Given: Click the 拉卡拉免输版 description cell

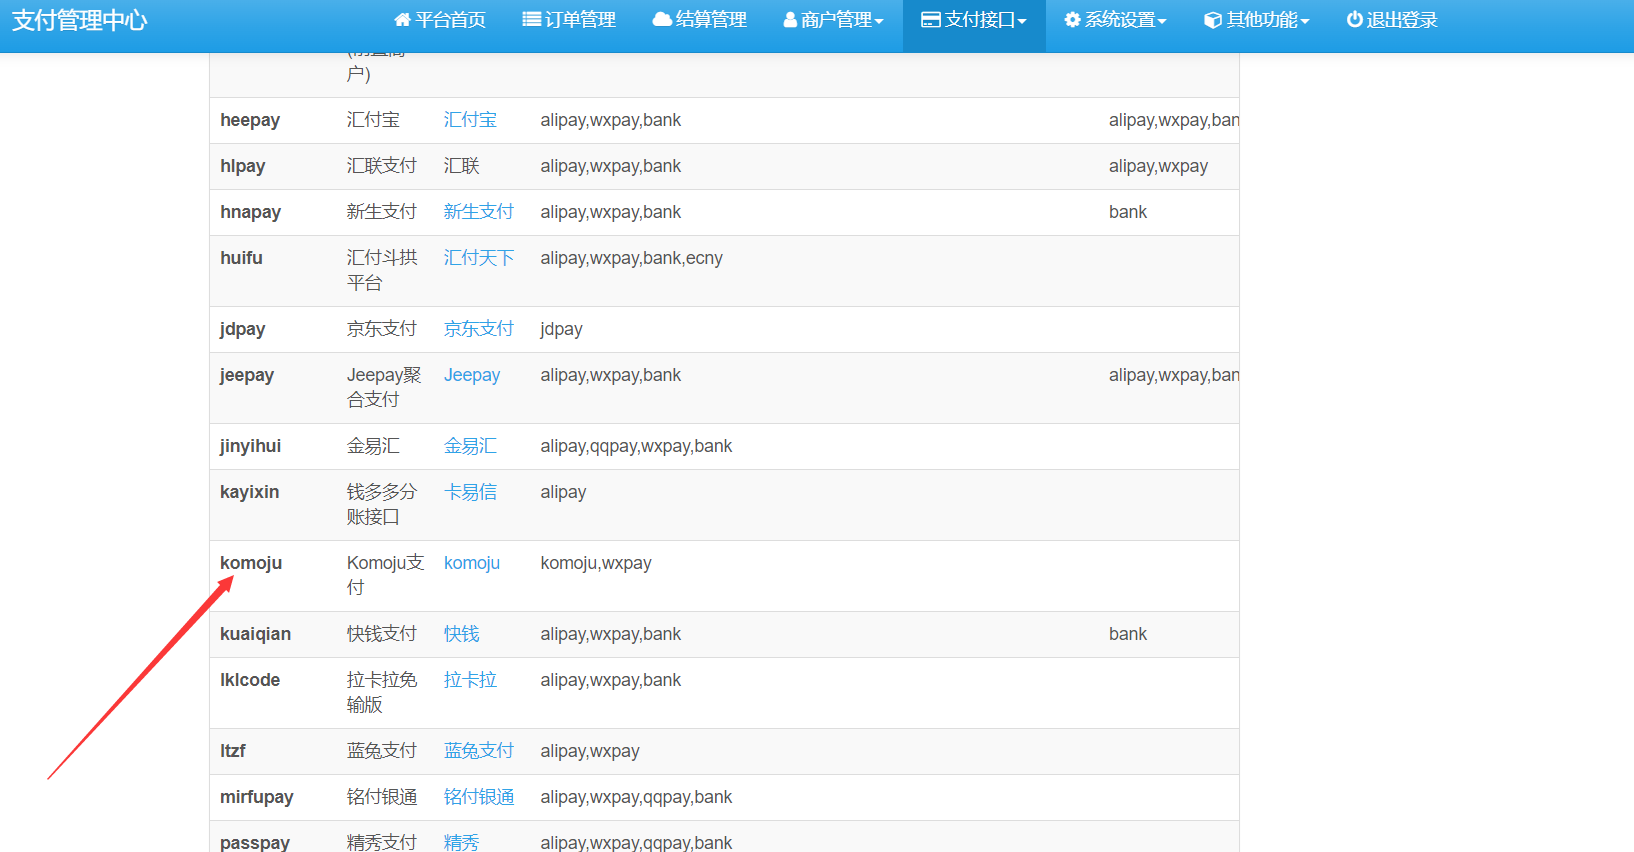Looking at the screenshot, I should point(382,692).
